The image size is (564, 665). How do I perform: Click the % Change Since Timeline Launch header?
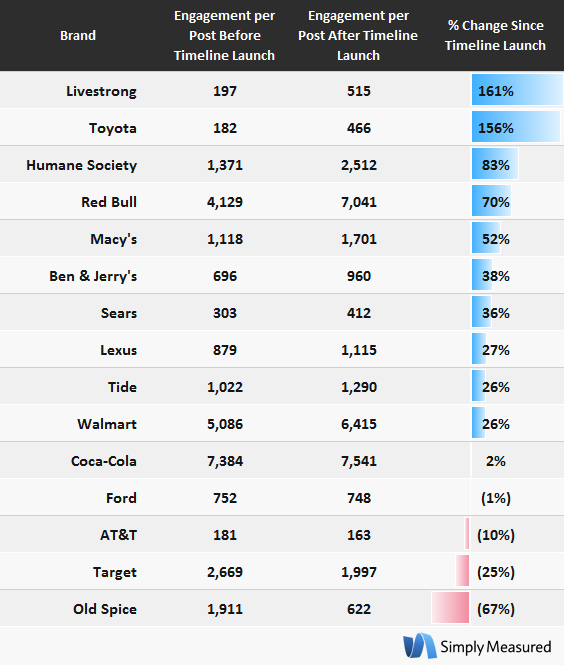point(495,35)
